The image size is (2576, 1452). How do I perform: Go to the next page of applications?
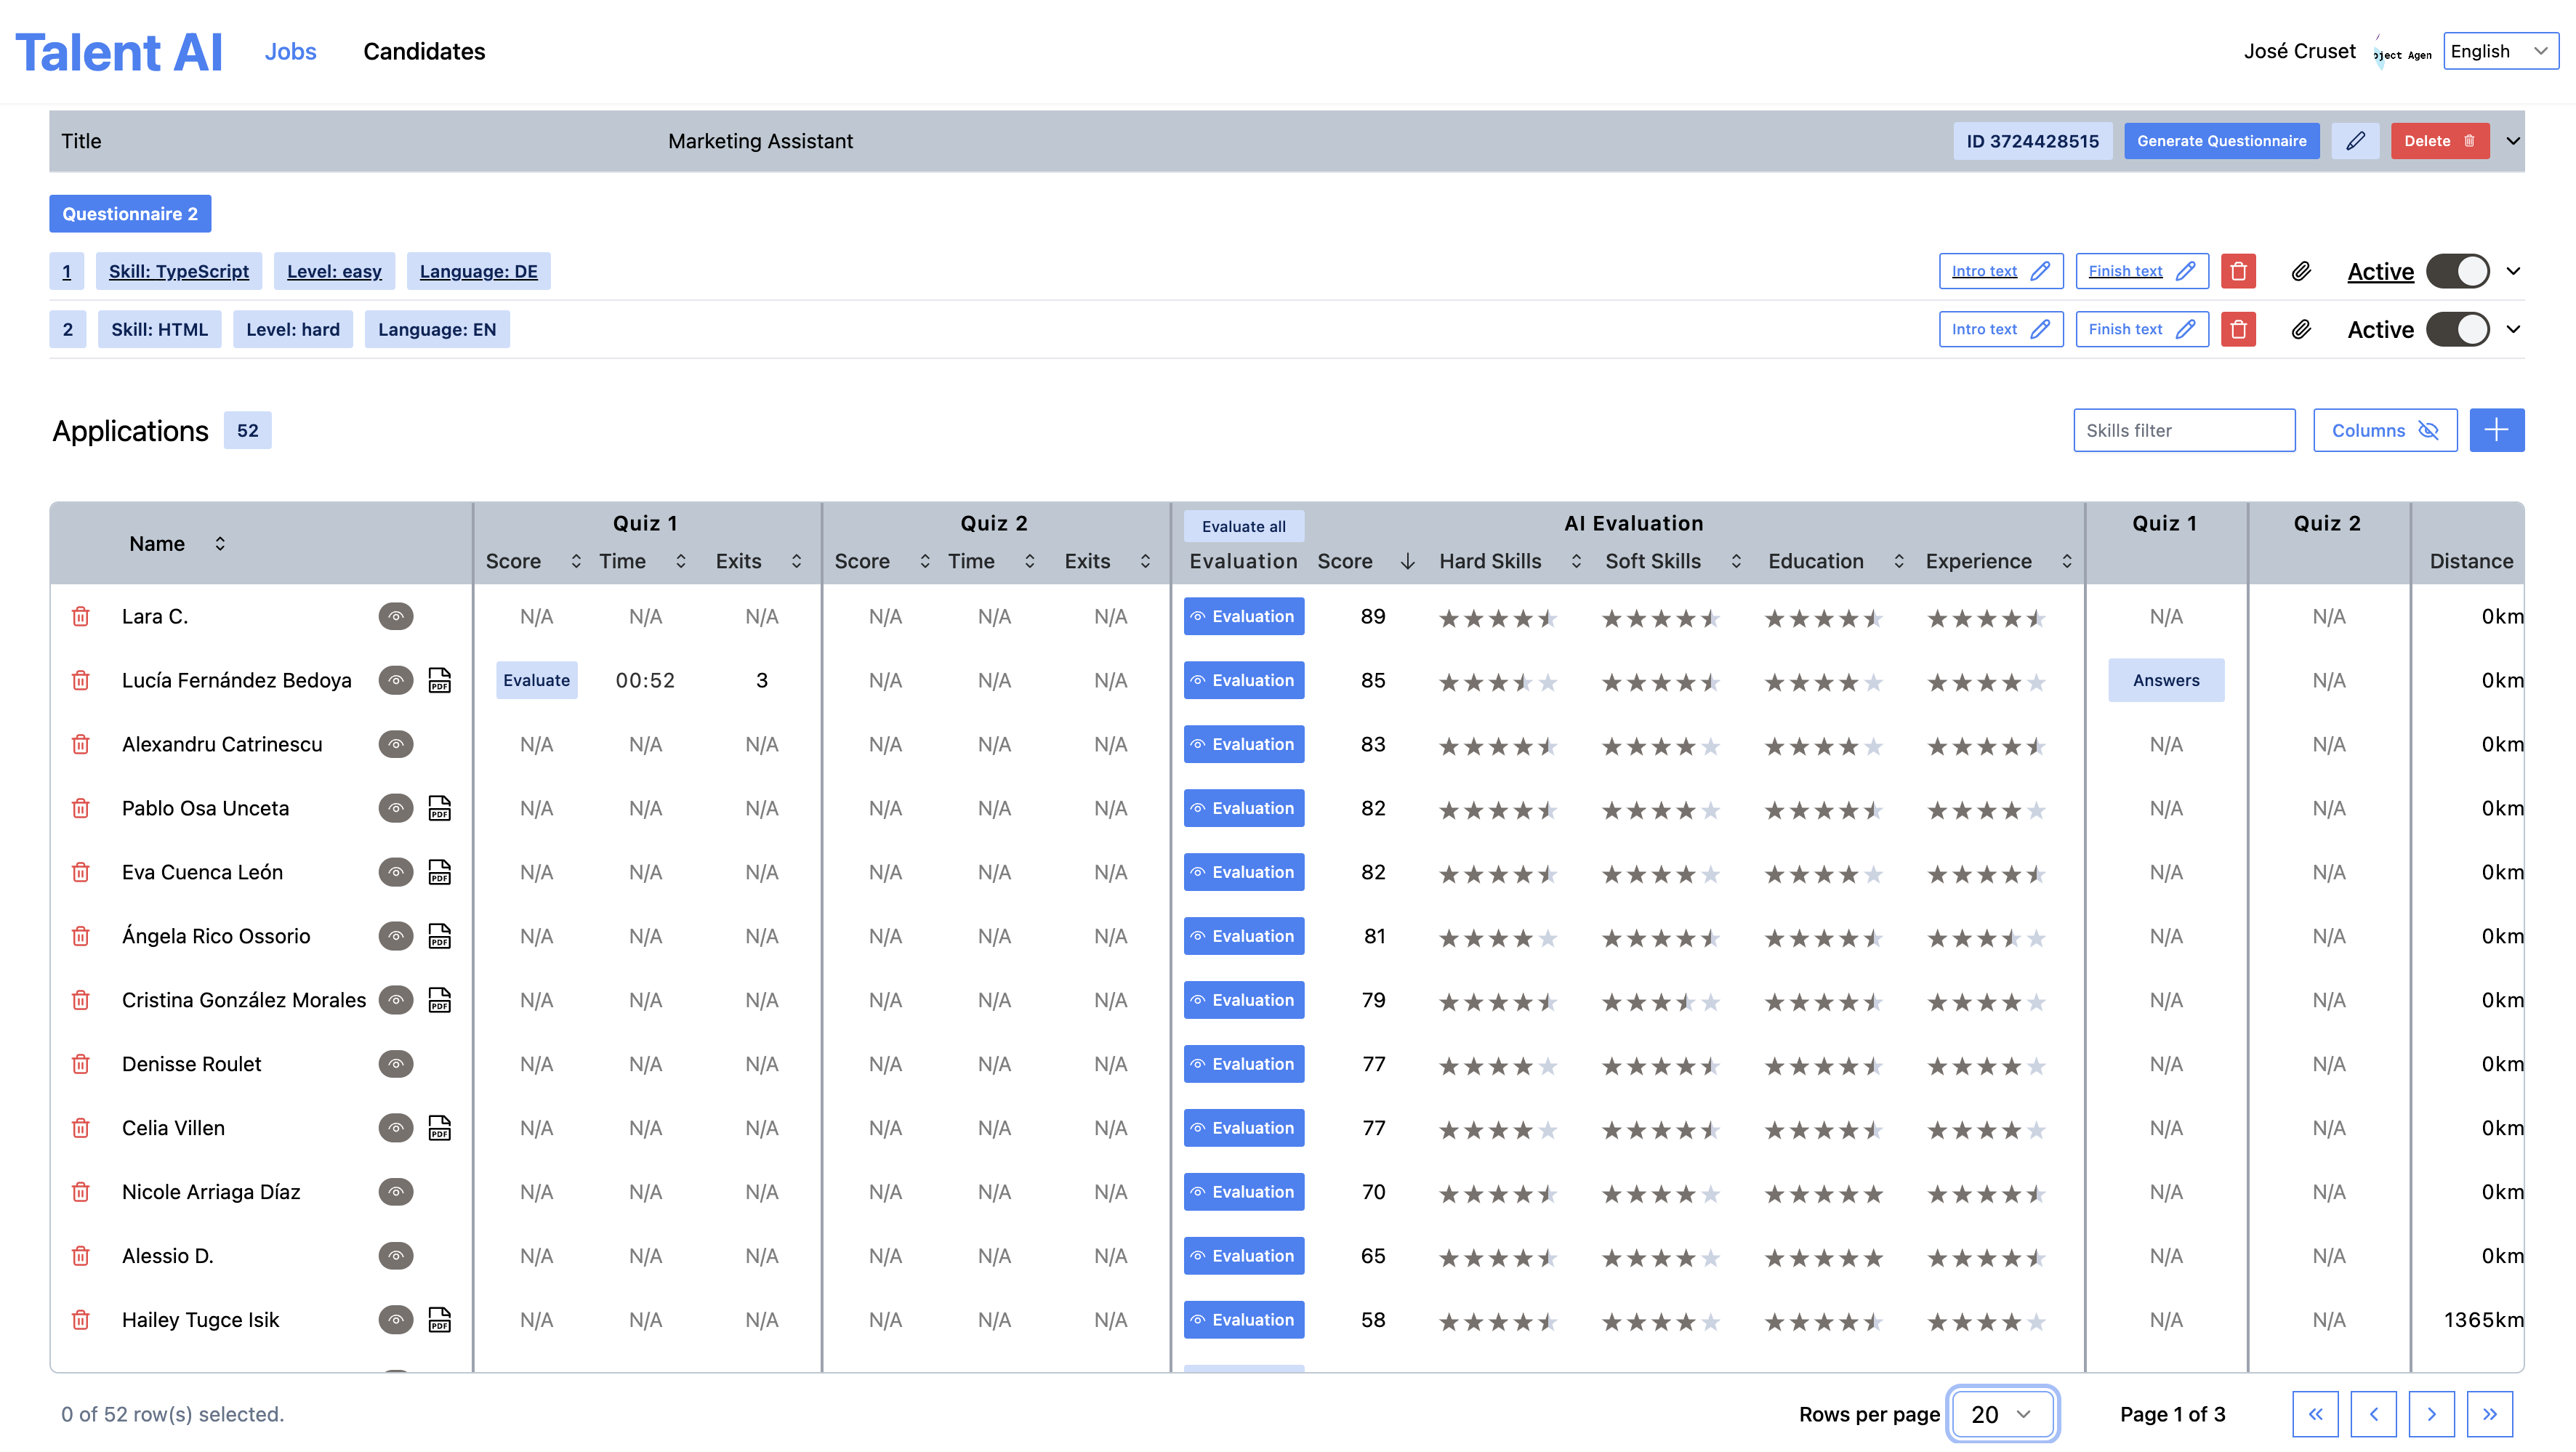click(x=2431, y=1414)
